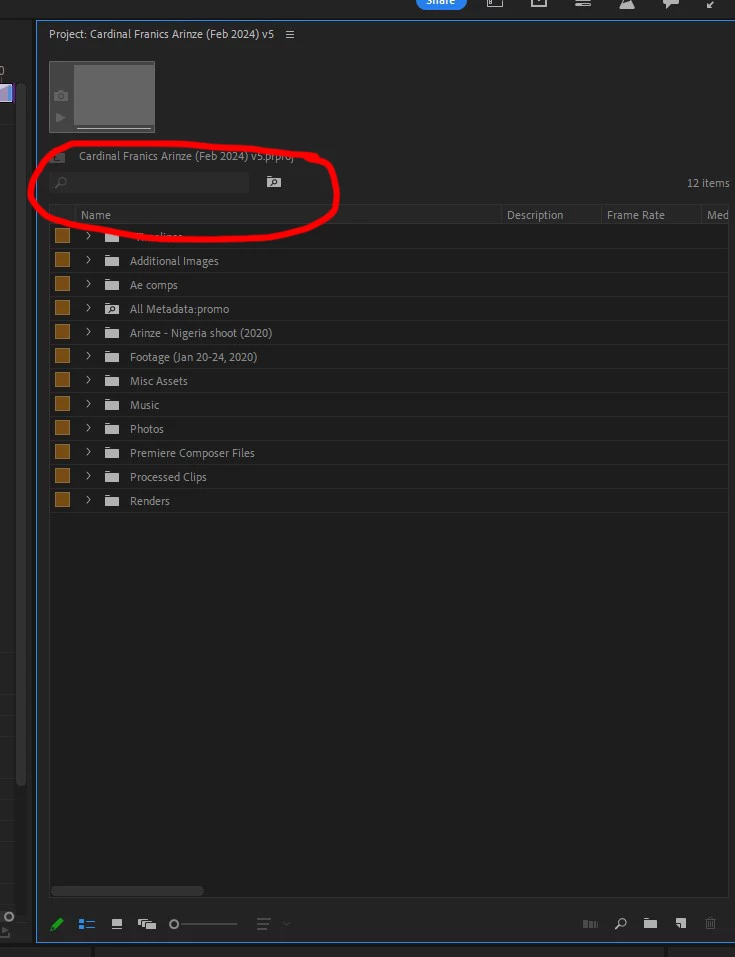The width and height of the screenshot is (735, 957).
Task: Select the 'Renders' name text
Action: pos(150,500)
